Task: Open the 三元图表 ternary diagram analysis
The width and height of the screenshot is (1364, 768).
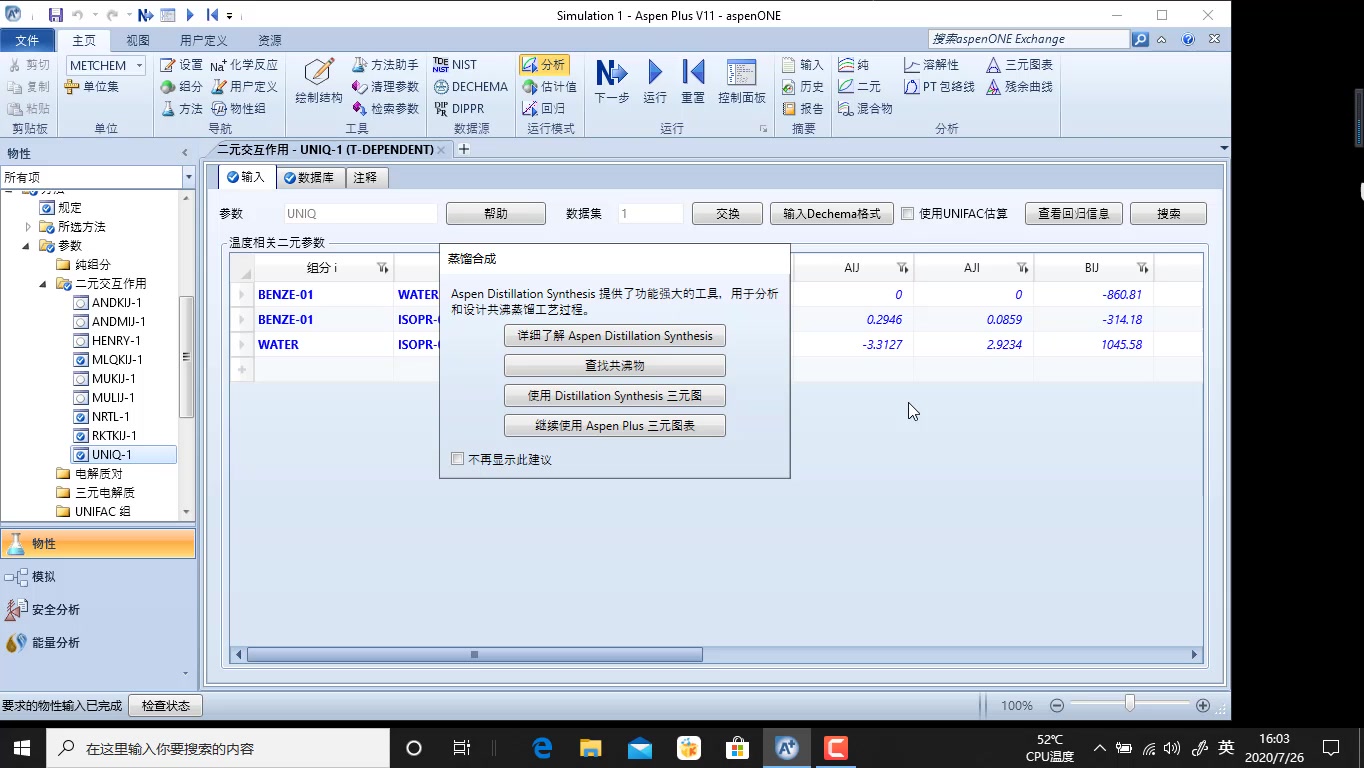Action: tap(1019, 65)
